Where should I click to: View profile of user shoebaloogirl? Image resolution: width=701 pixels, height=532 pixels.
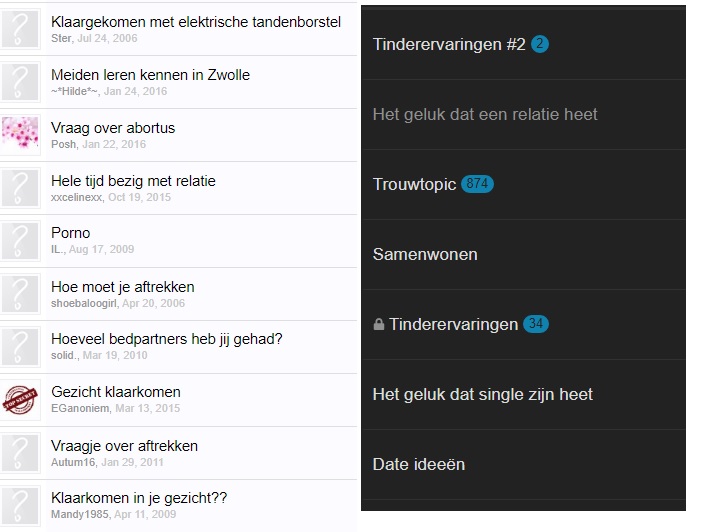(x=84, y=303)
